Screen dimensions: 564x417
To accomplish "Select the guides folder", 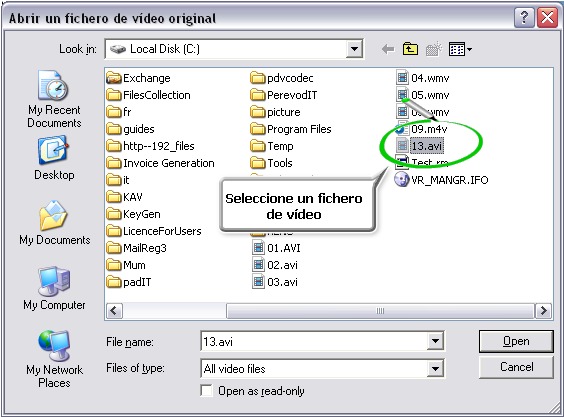I will point(131,129).
